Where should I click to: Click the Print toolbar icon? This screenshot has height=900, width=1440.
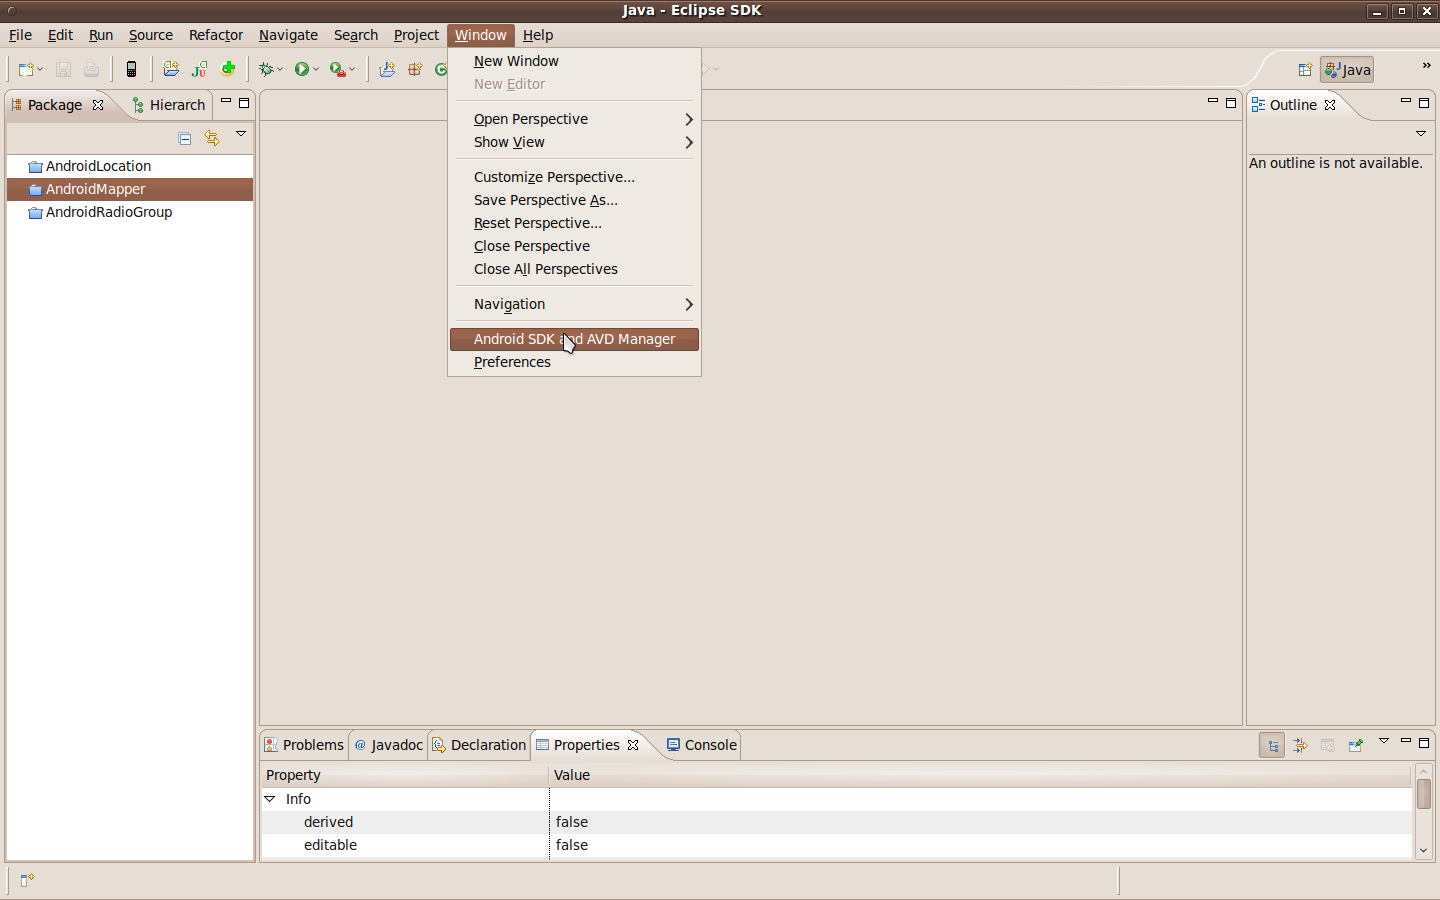(x=91, y=69)
